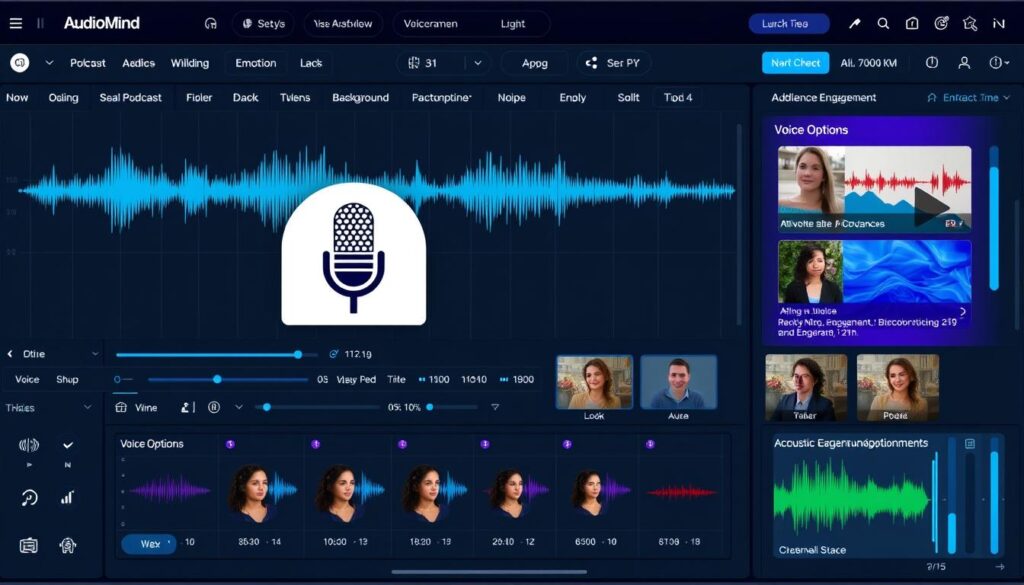This screenshot has height=585, width=1024.
Task: Expand the dropdown beside the round logo
Action: click(49, 63)
